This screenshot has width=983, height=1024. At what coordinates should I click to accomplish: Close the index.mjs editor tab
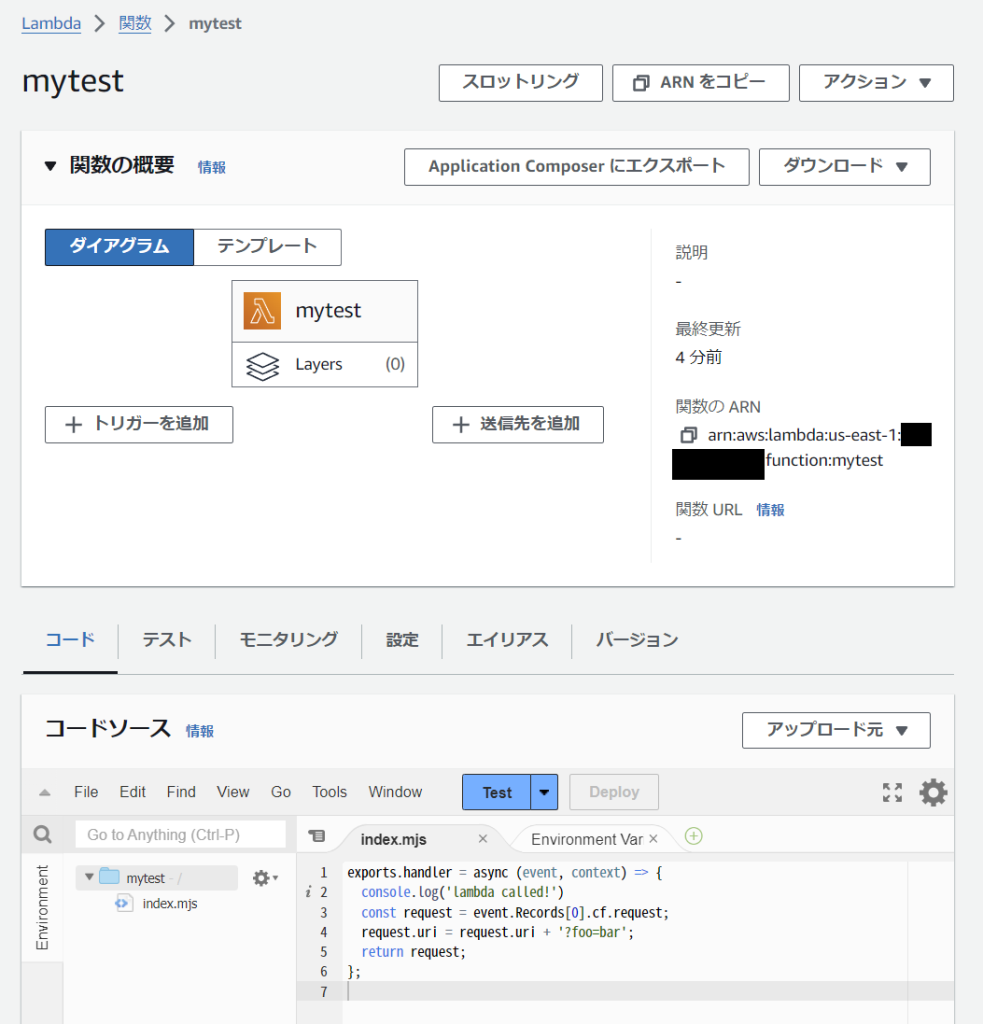(483, 839)
